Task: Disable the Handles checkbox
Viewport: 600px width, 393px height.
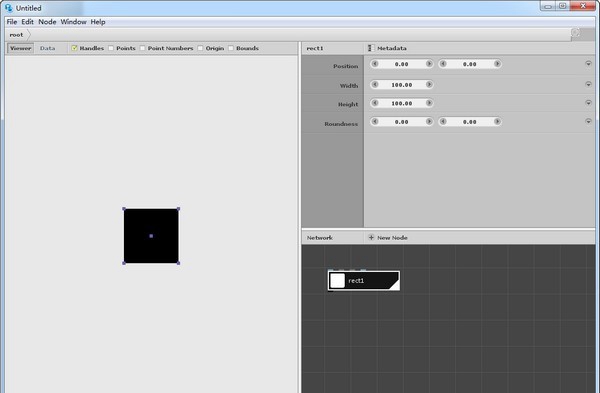Action: pos(74,48)
